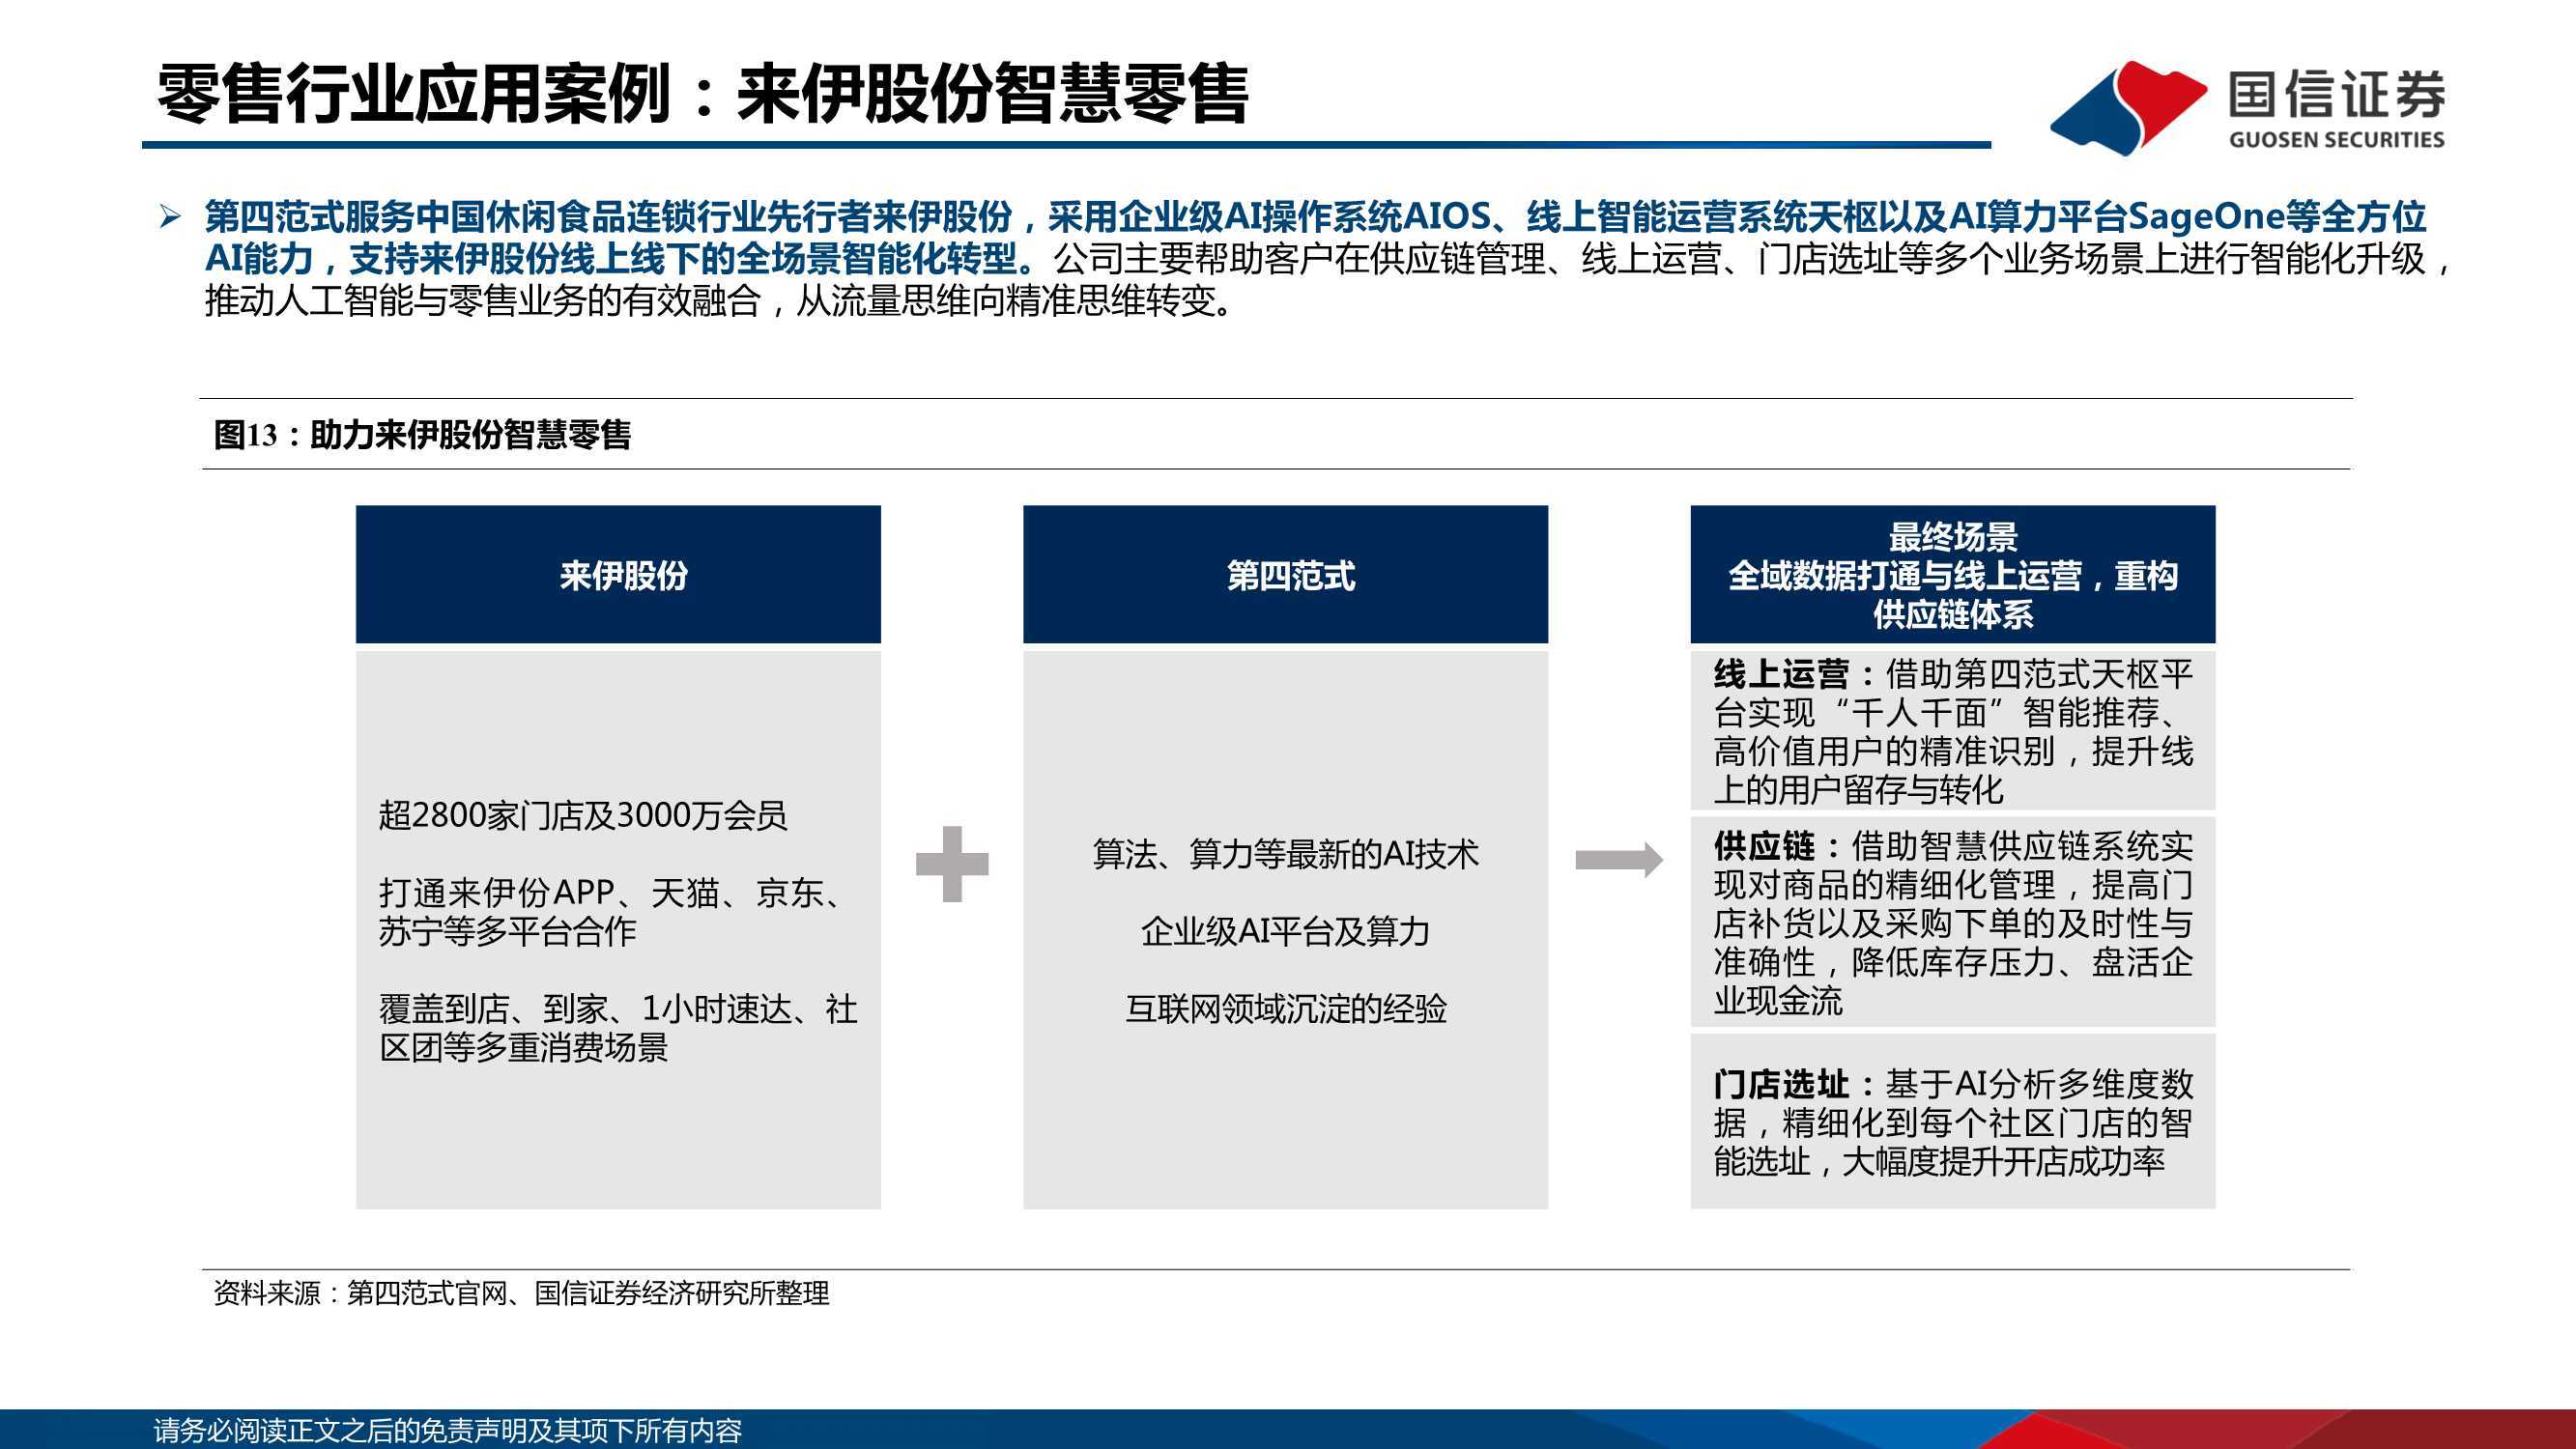Viewport: 2576px width, 1449px height.
Task: Select text 上的用户留存与转化
Action: 1858,790
